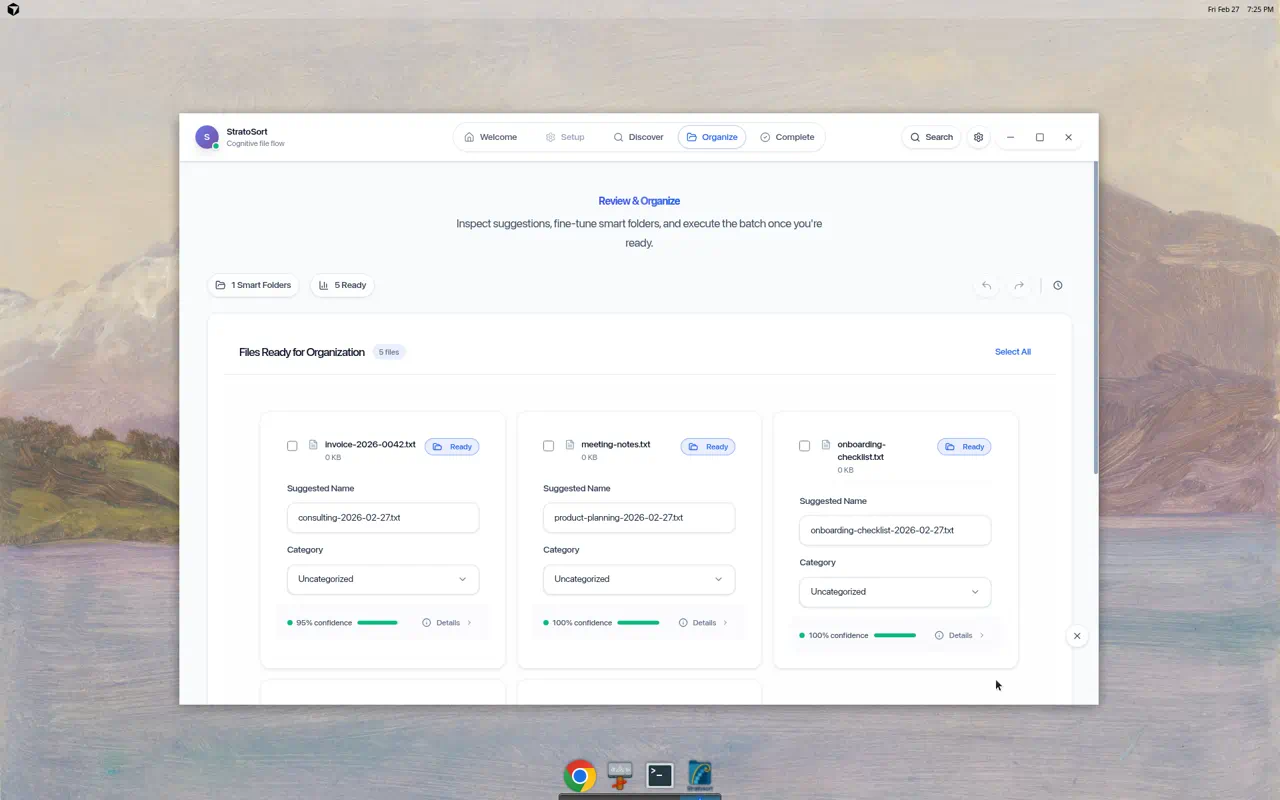Click the Select All link
Viewport: 1280px width, 800px height.
coord(1012,352)
